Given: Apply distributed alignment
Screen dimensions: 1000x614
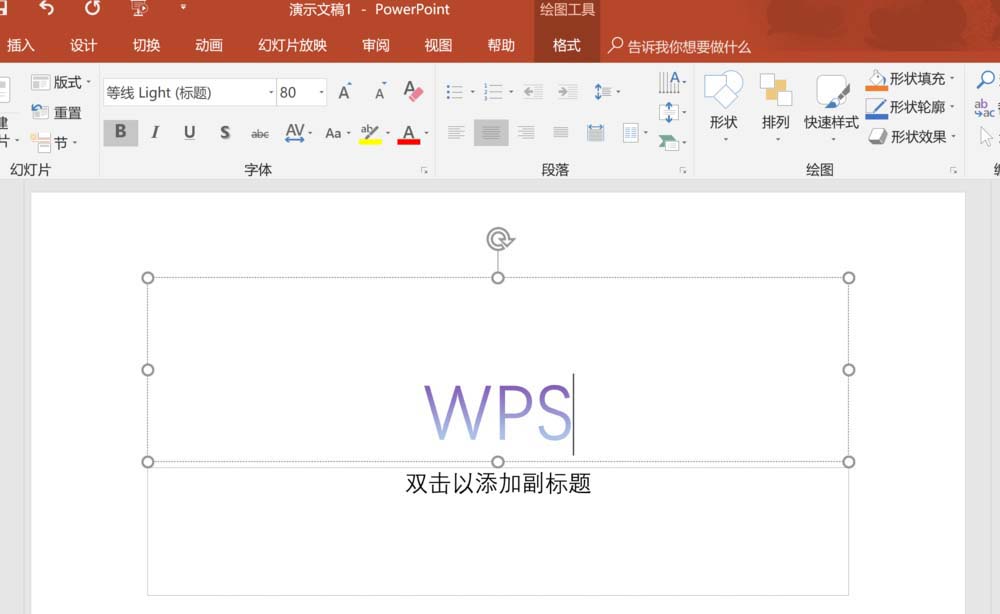Looking at the screenshot, I should point(596,133).
